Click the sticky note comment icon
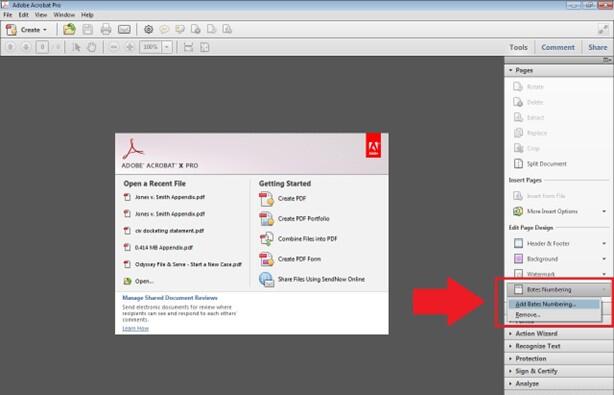Screen dimensions: 614x395 pyautogui.click(x=164, y=29)
